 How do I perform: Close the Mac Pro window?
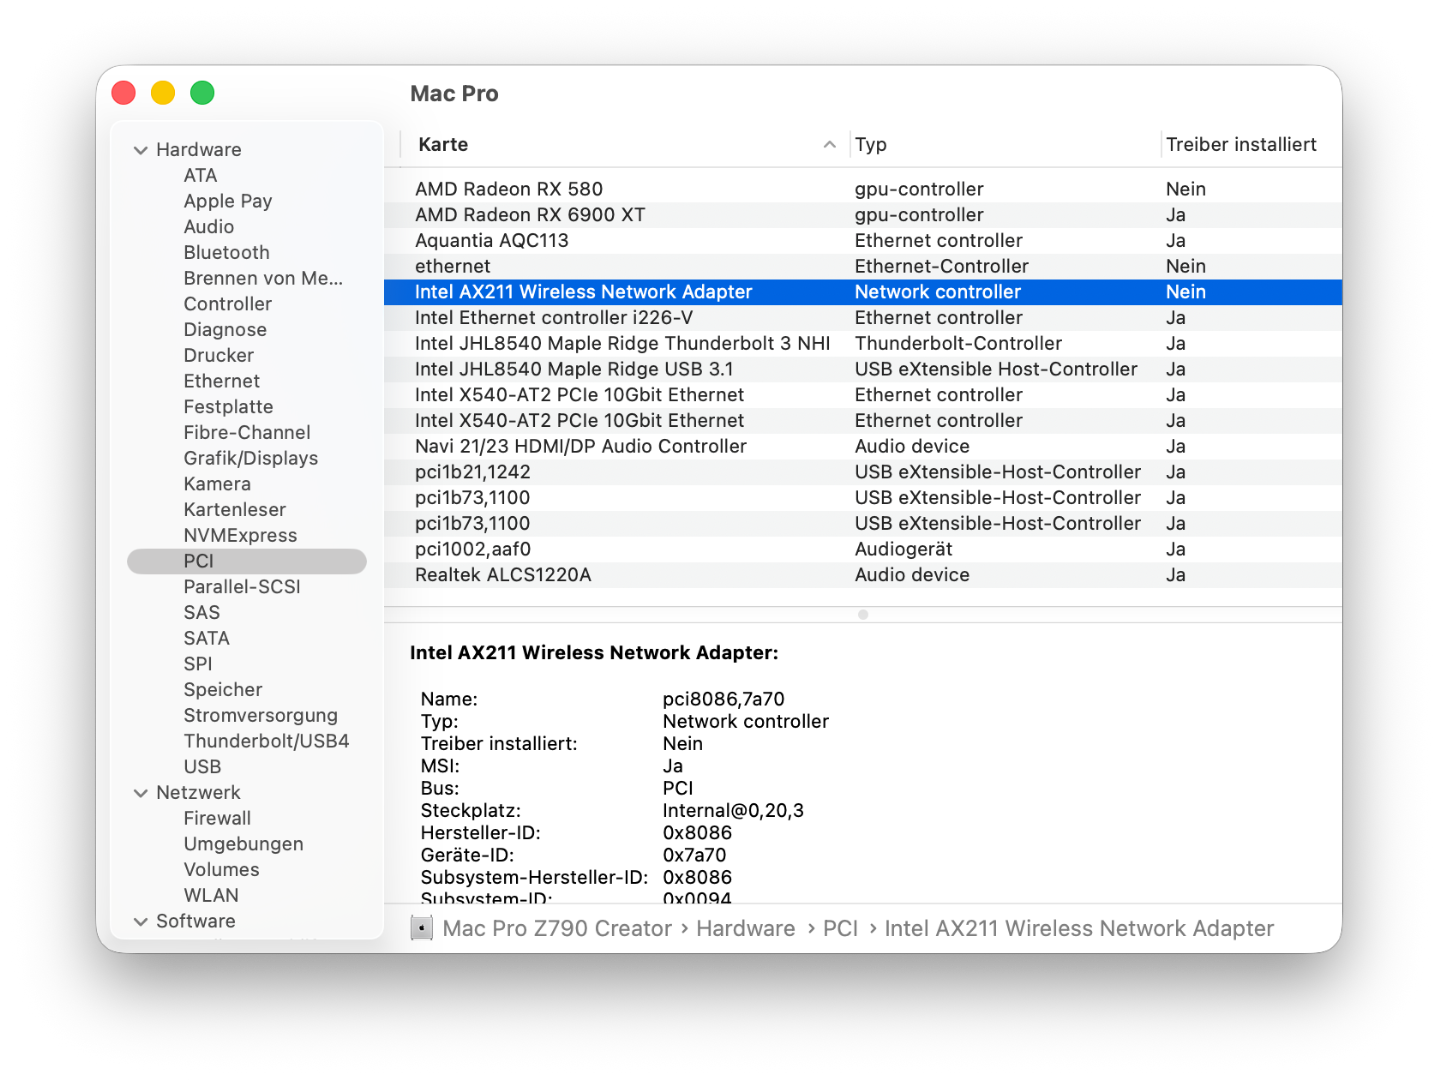tap(124, 93)
